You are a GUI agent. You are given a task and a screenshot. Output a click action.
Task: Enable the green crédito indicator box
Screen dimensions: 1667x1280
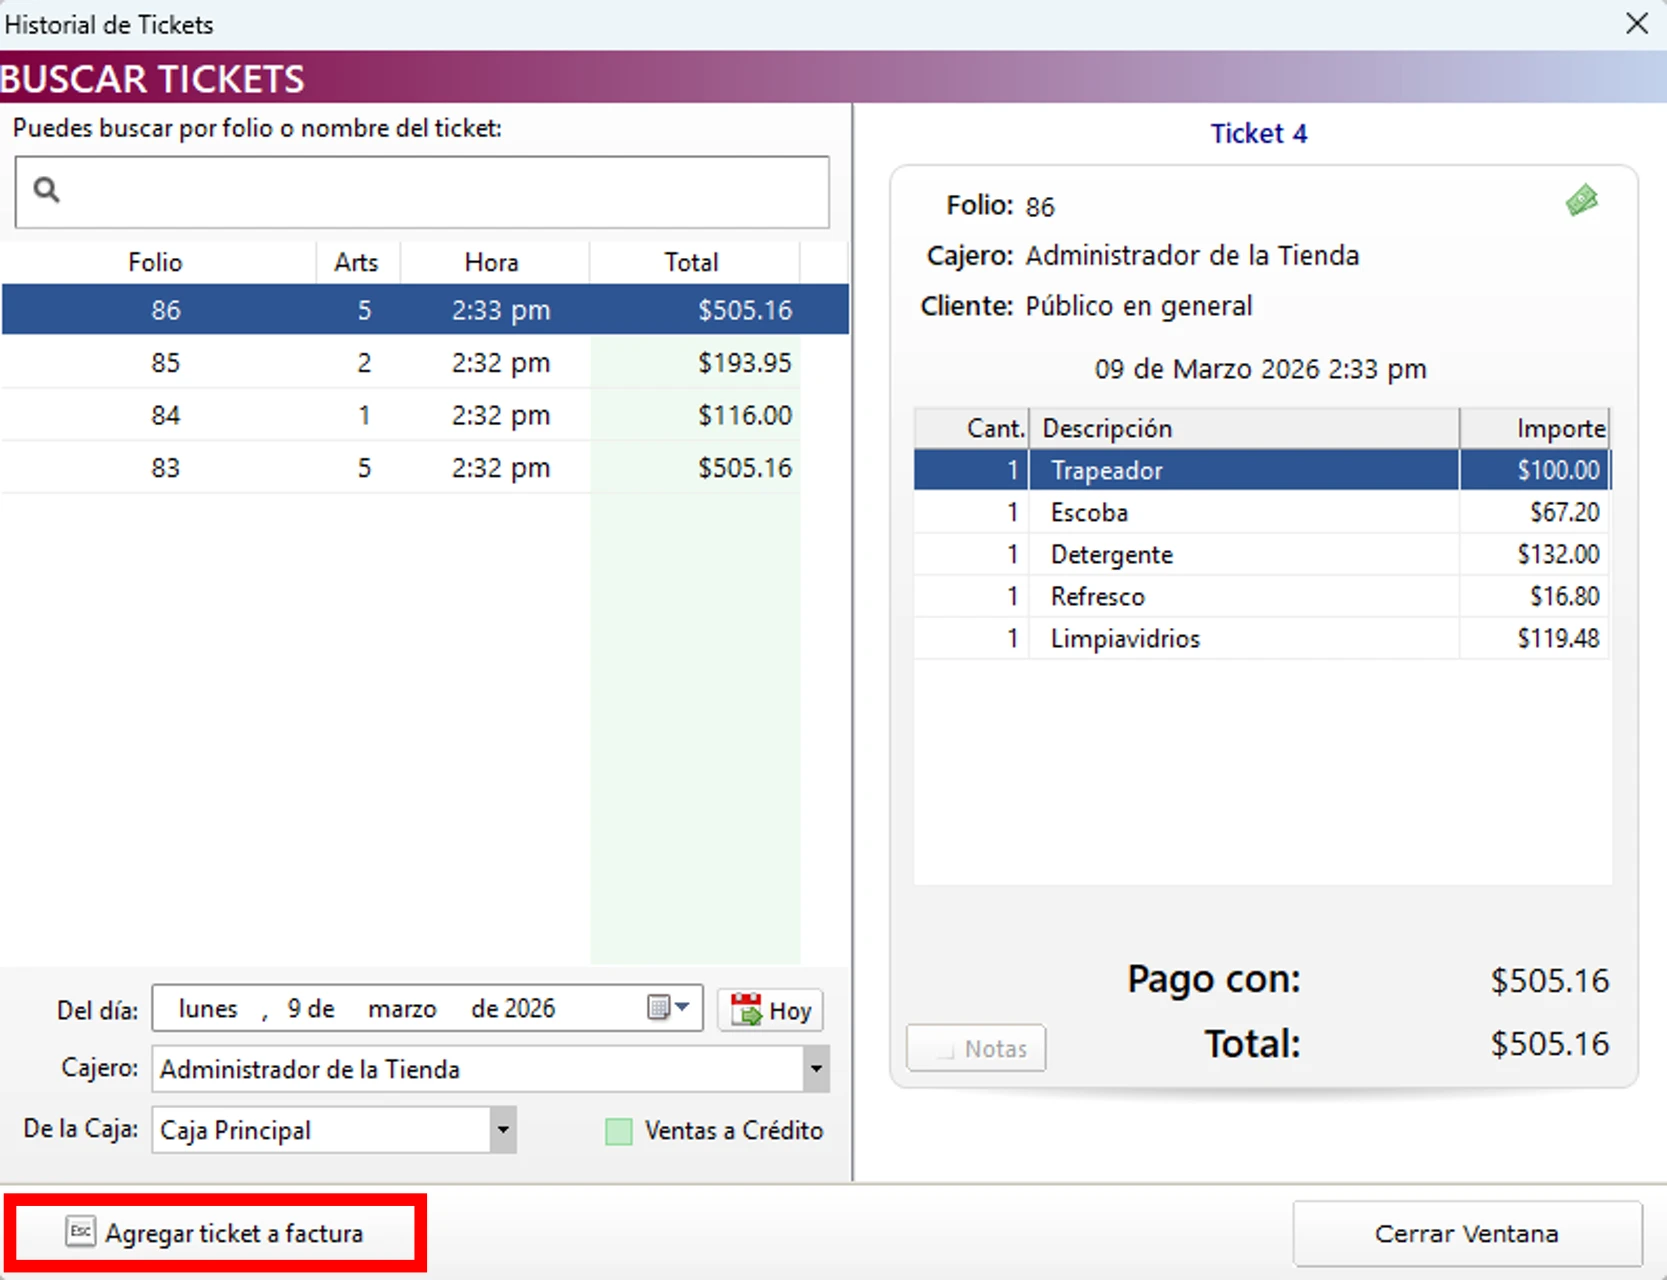[x=619, y=1131]
